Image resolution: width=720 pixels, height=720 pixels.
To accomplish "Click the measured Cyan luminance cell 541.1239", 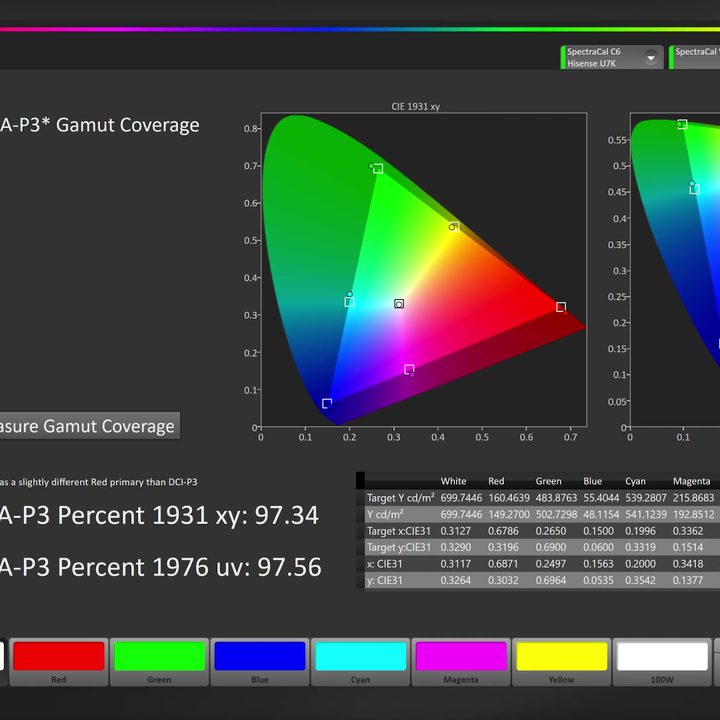I will pos(646,515).
